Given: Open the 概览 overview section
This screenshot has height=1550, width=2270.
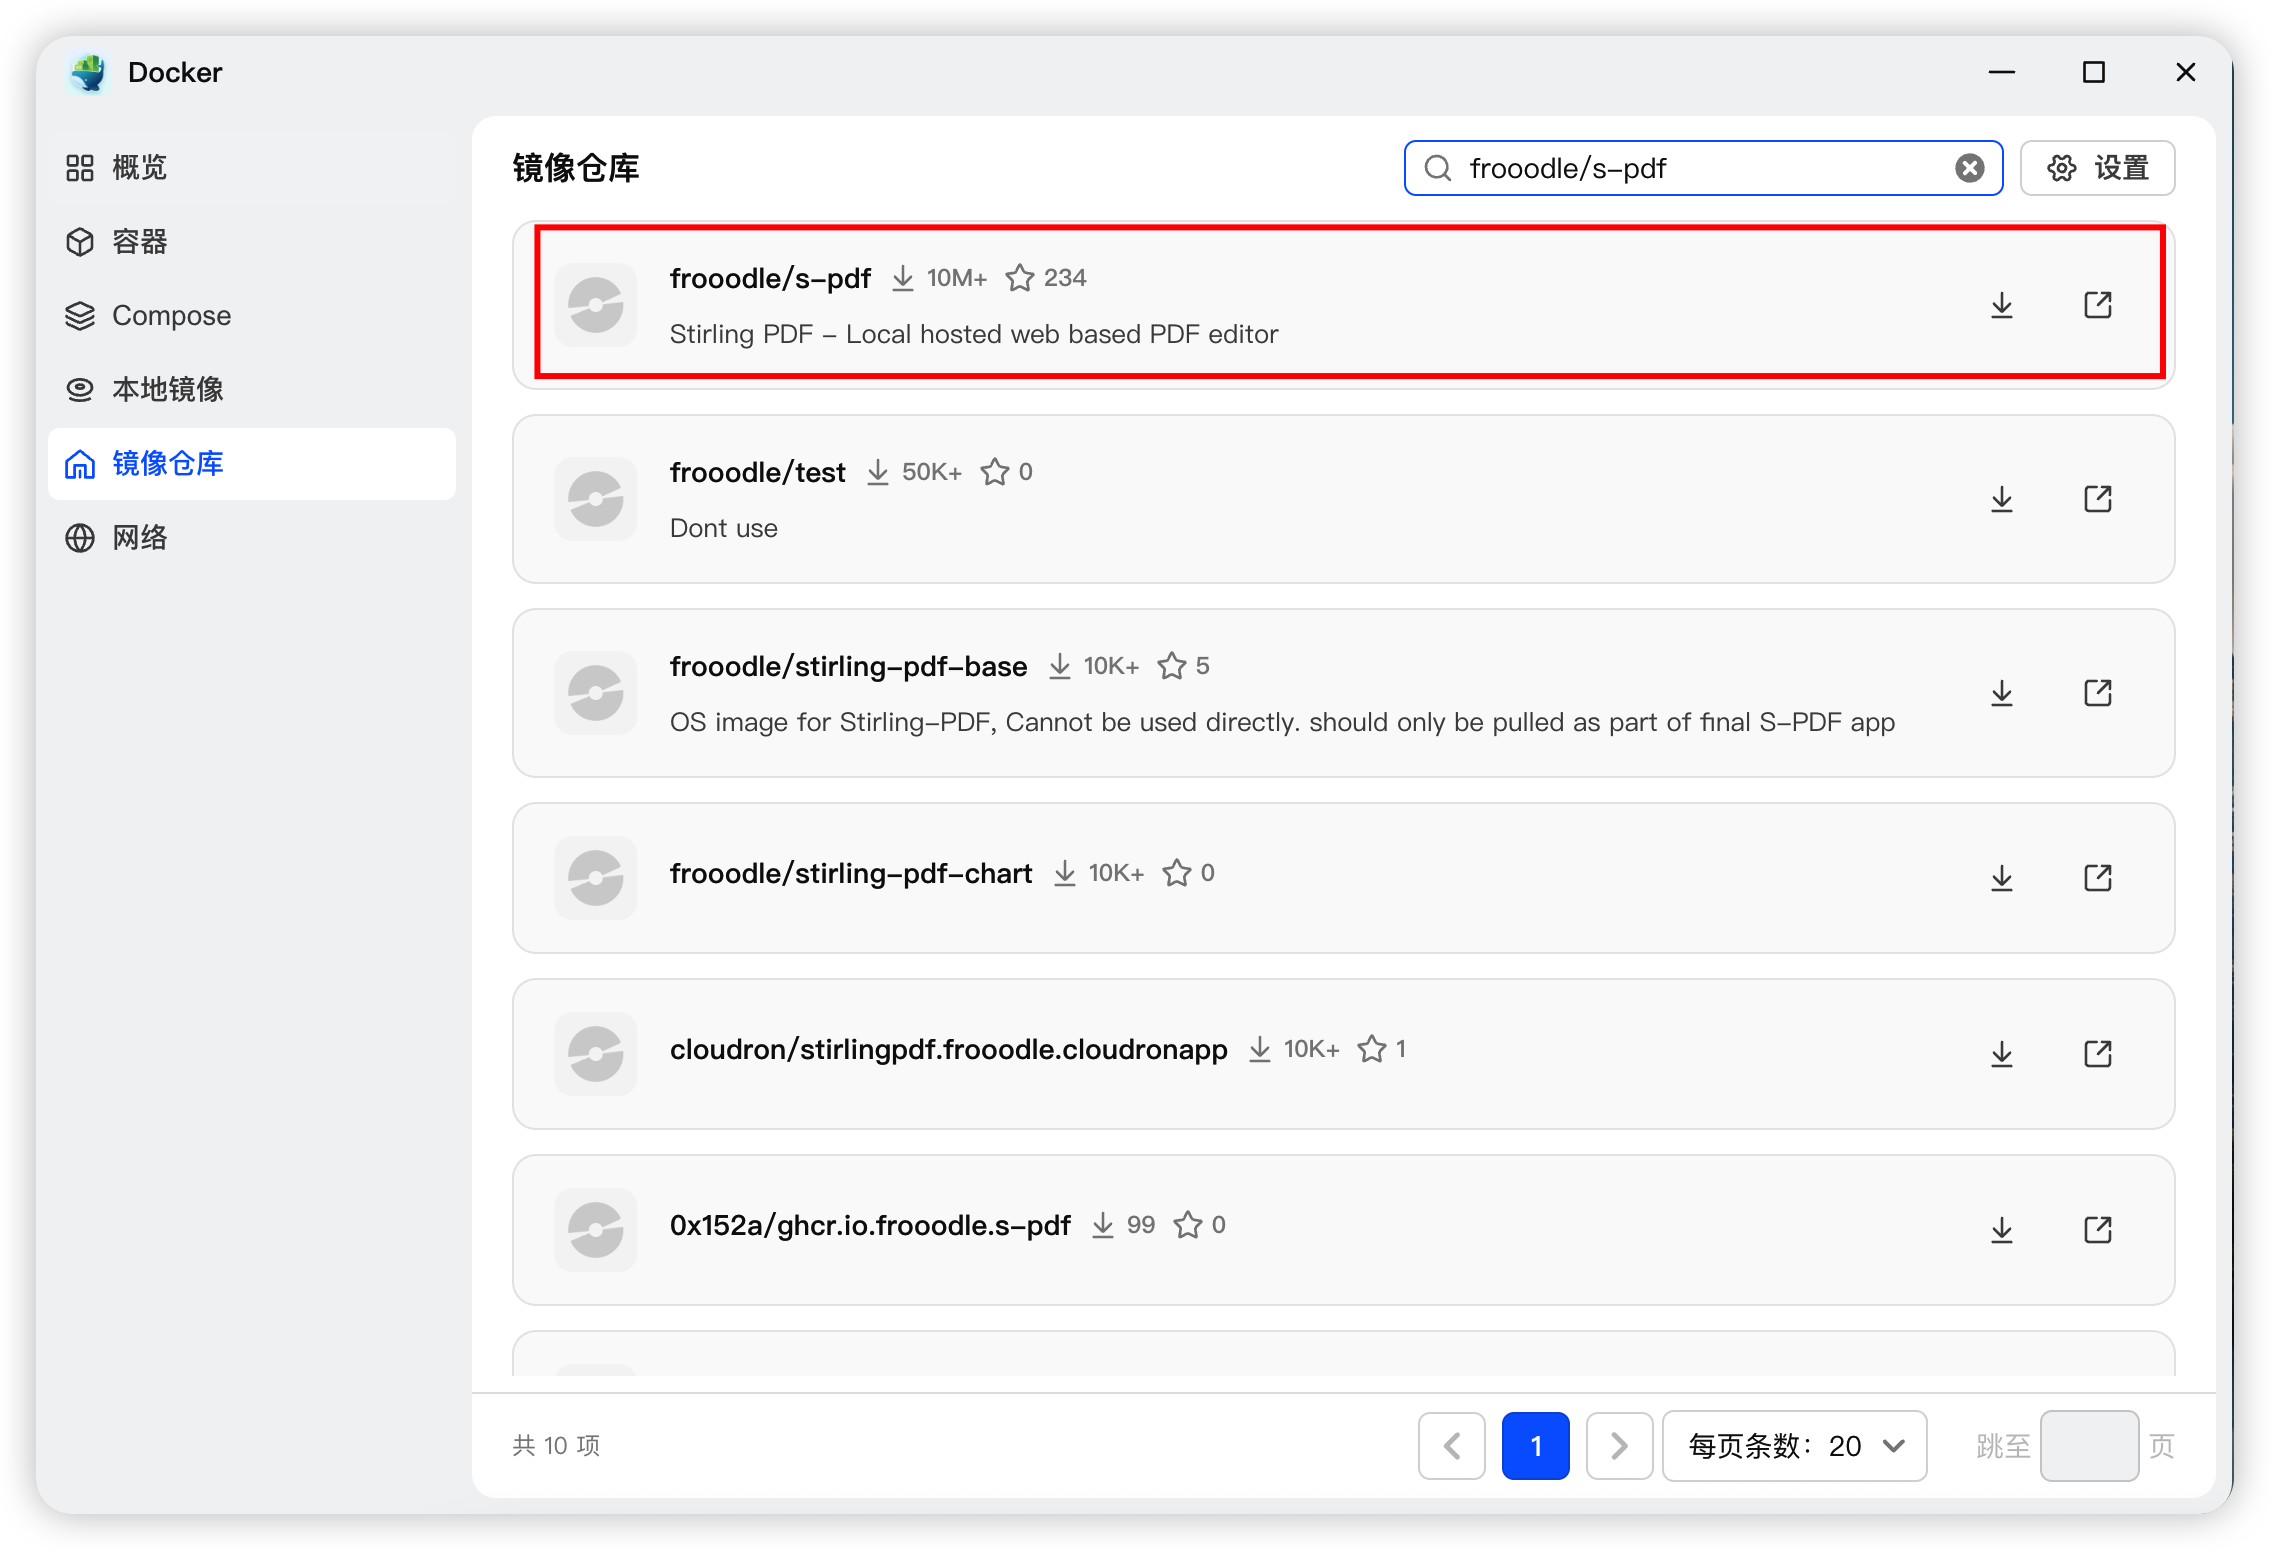Looking at the screenshot, I should [140, 168].
